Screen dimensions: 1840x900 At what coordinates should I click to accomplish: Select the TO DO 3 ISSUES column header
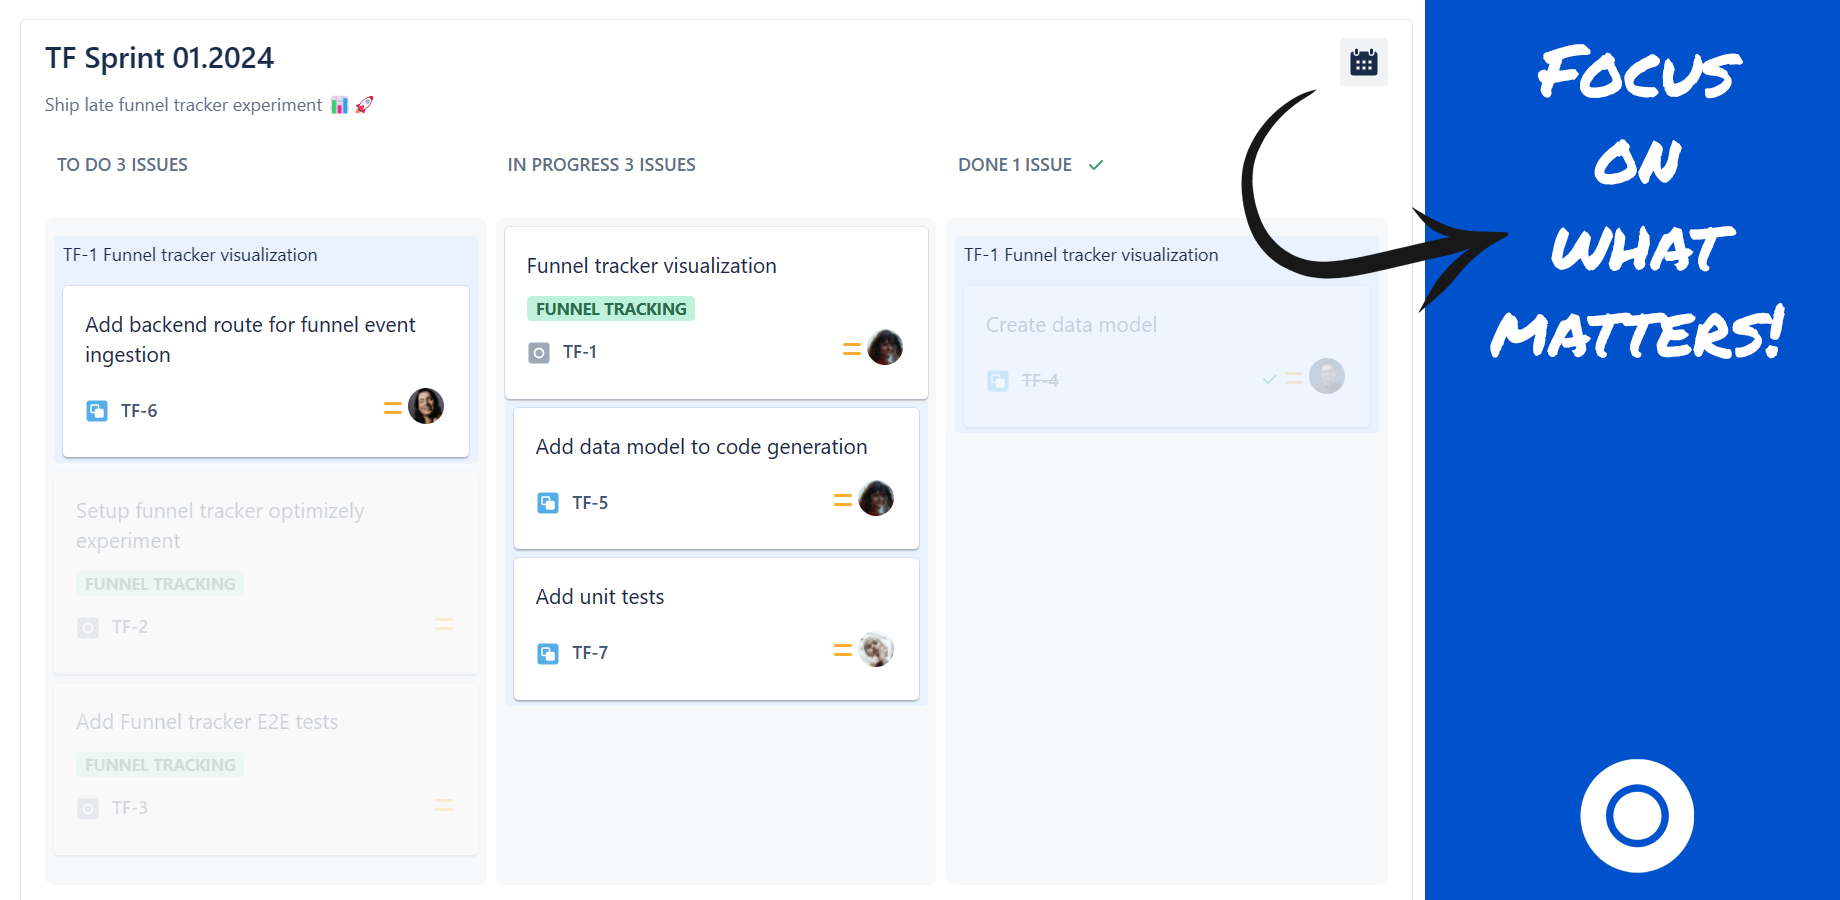pyautogui.click(x=122, y=165)
